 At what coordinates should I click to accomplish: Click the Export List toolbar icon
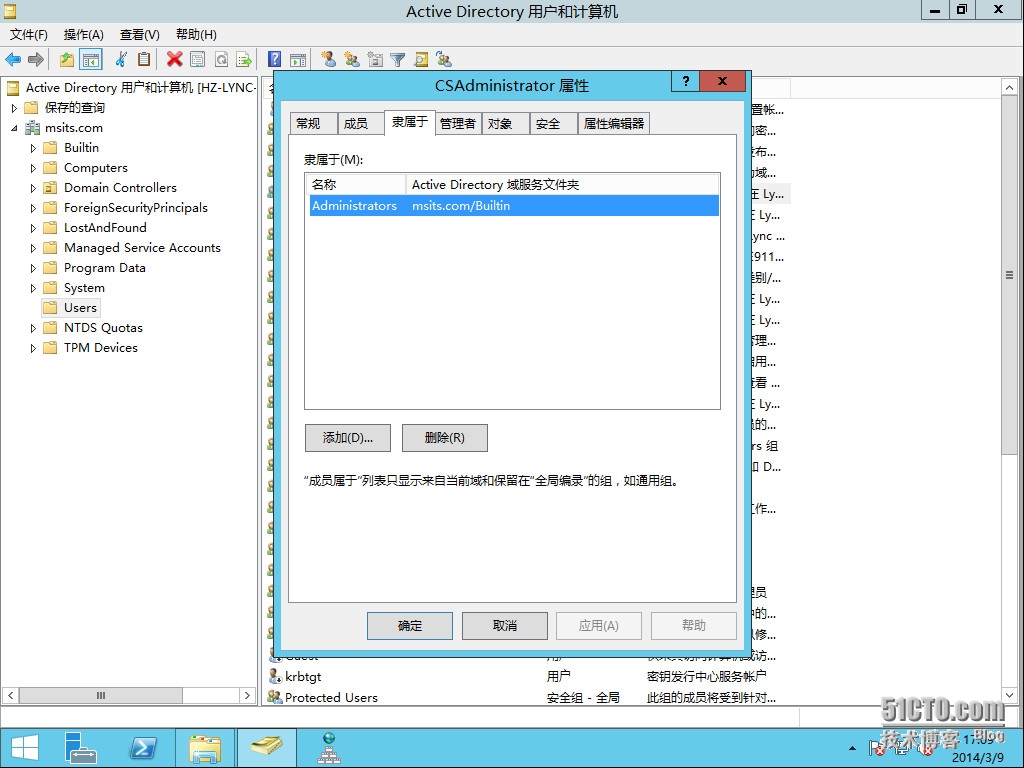[244, 59]
